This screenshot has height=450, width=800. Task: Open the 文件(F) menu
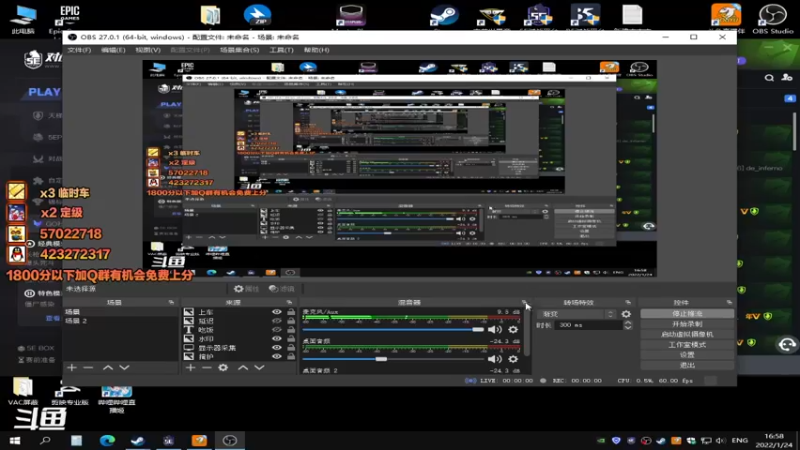[79, 50]
